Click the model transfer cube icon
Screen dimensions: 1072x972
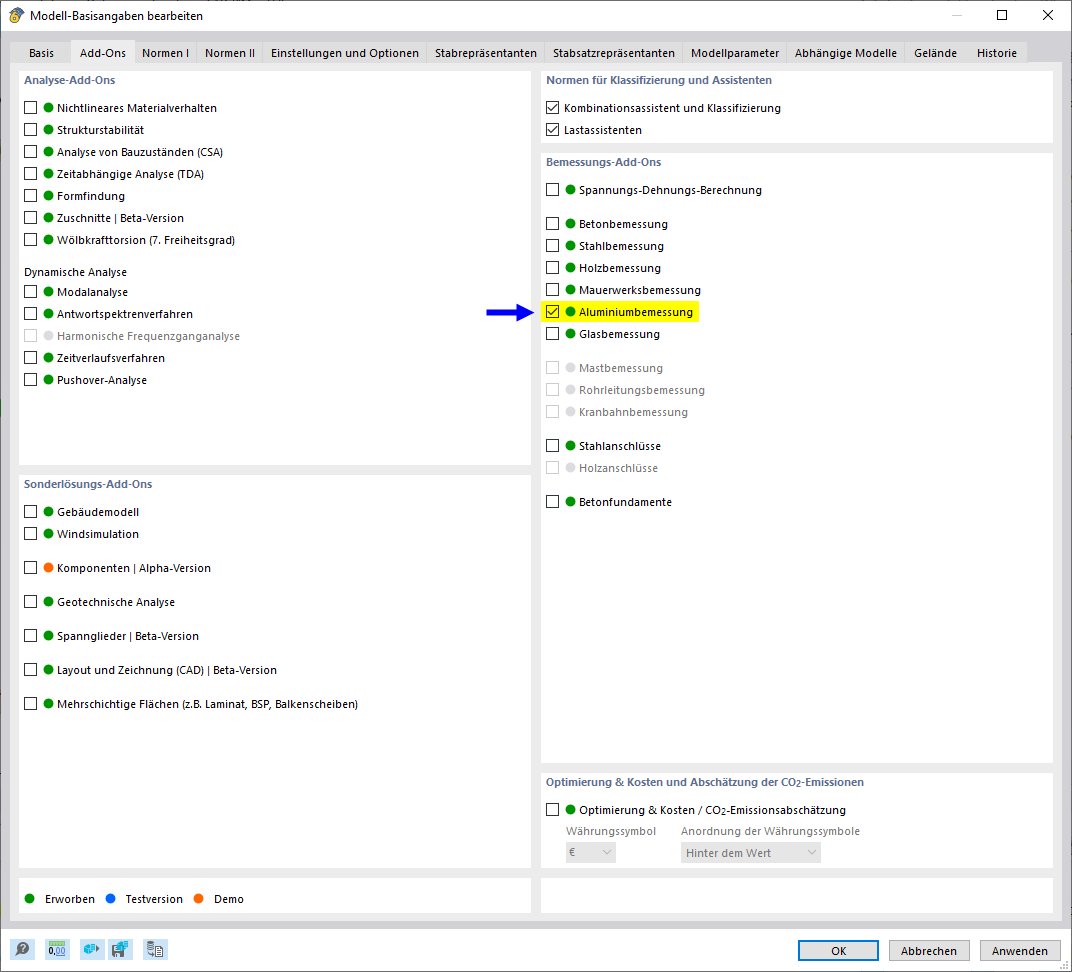coord(91,949)
